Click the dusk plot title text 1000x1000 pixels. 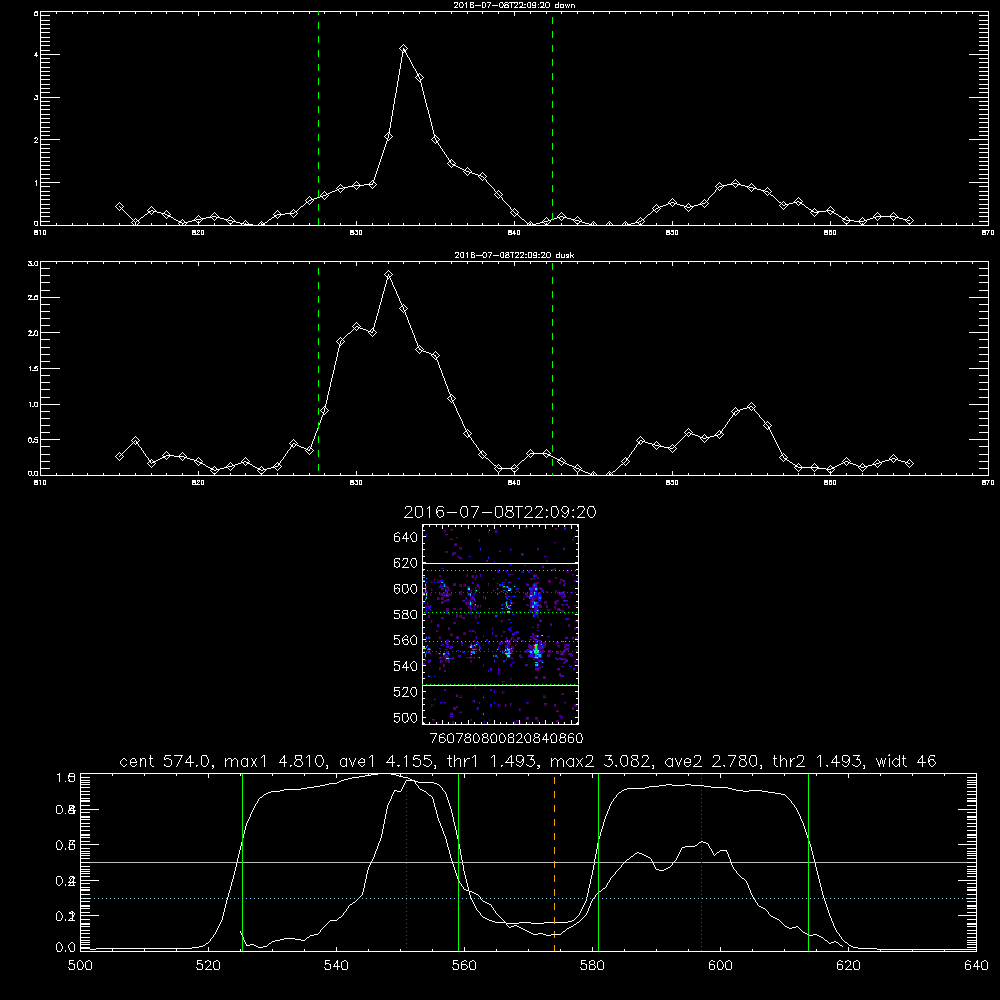pyautogui.click(x=514, y=255)
